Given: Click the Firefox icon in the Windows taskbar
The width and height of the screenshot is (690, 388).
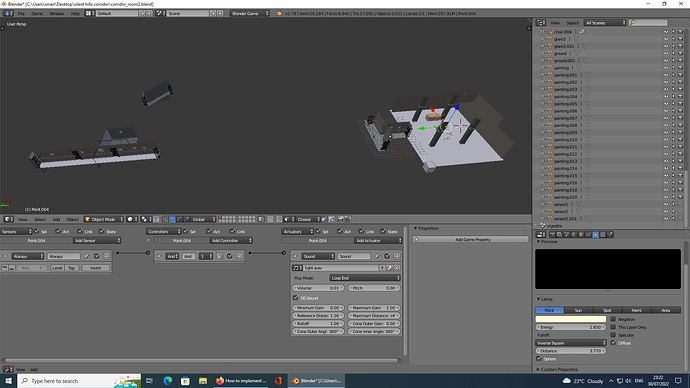Looking at the screenshot, I should tap(220, 381).
